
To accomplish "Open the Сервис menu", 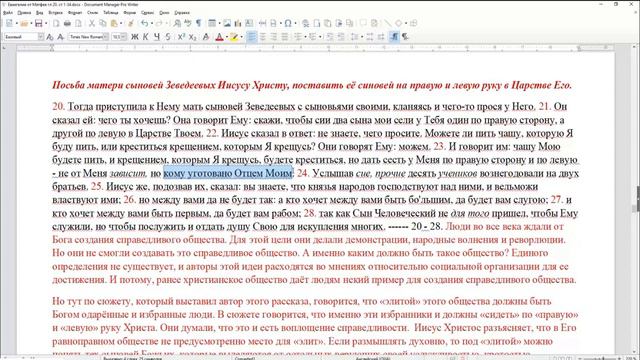I will click(147, 13).
